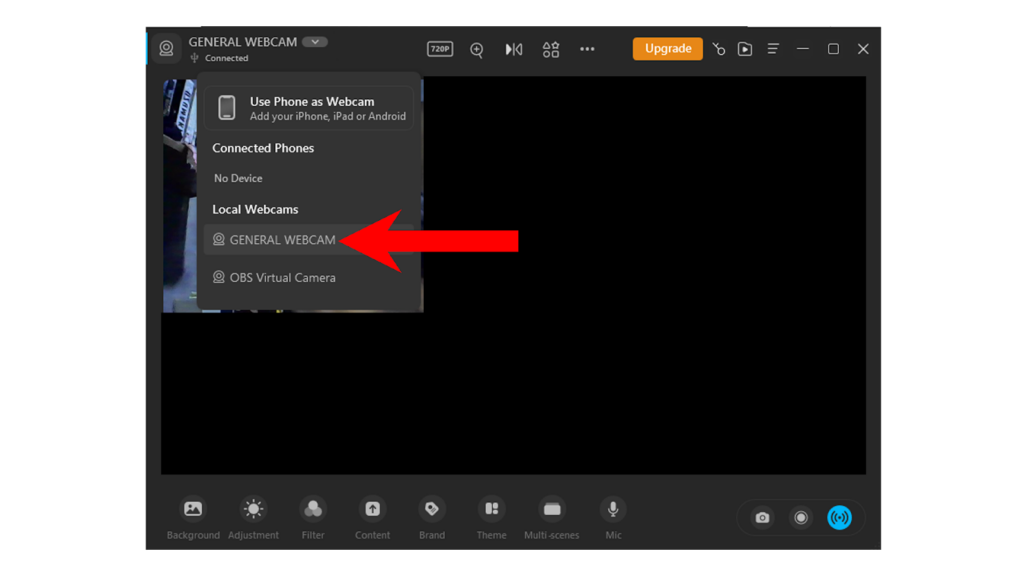Start recording with the record button
Image resolution: width=1024 pixels, height=576 pixels.
pos(801,518)
